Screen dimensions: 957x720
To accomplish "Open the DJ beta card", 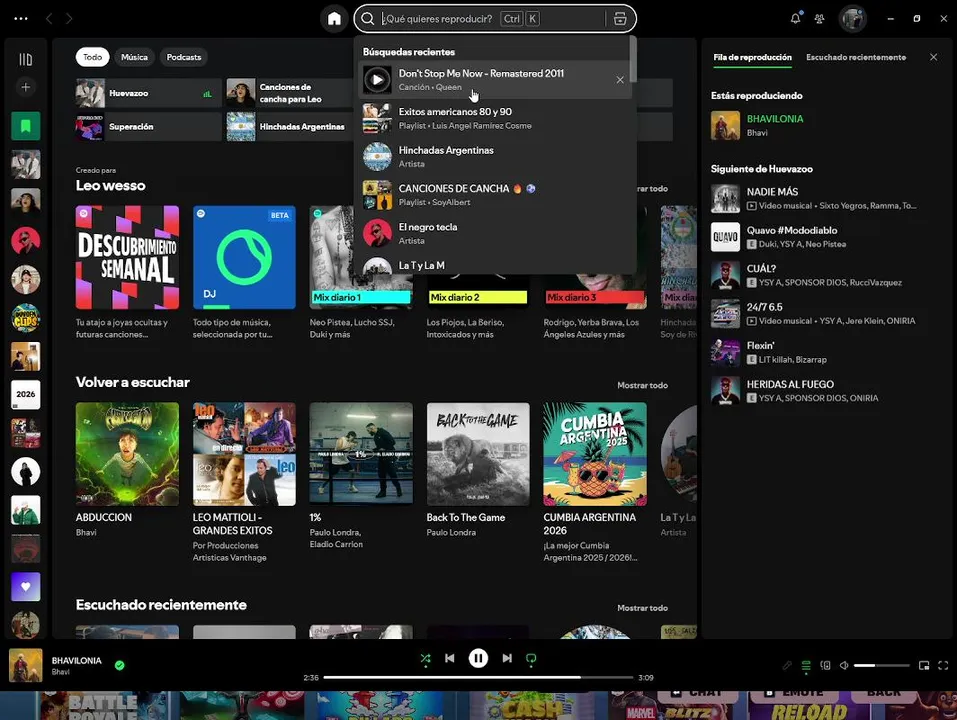I will (x=244, y=257).
